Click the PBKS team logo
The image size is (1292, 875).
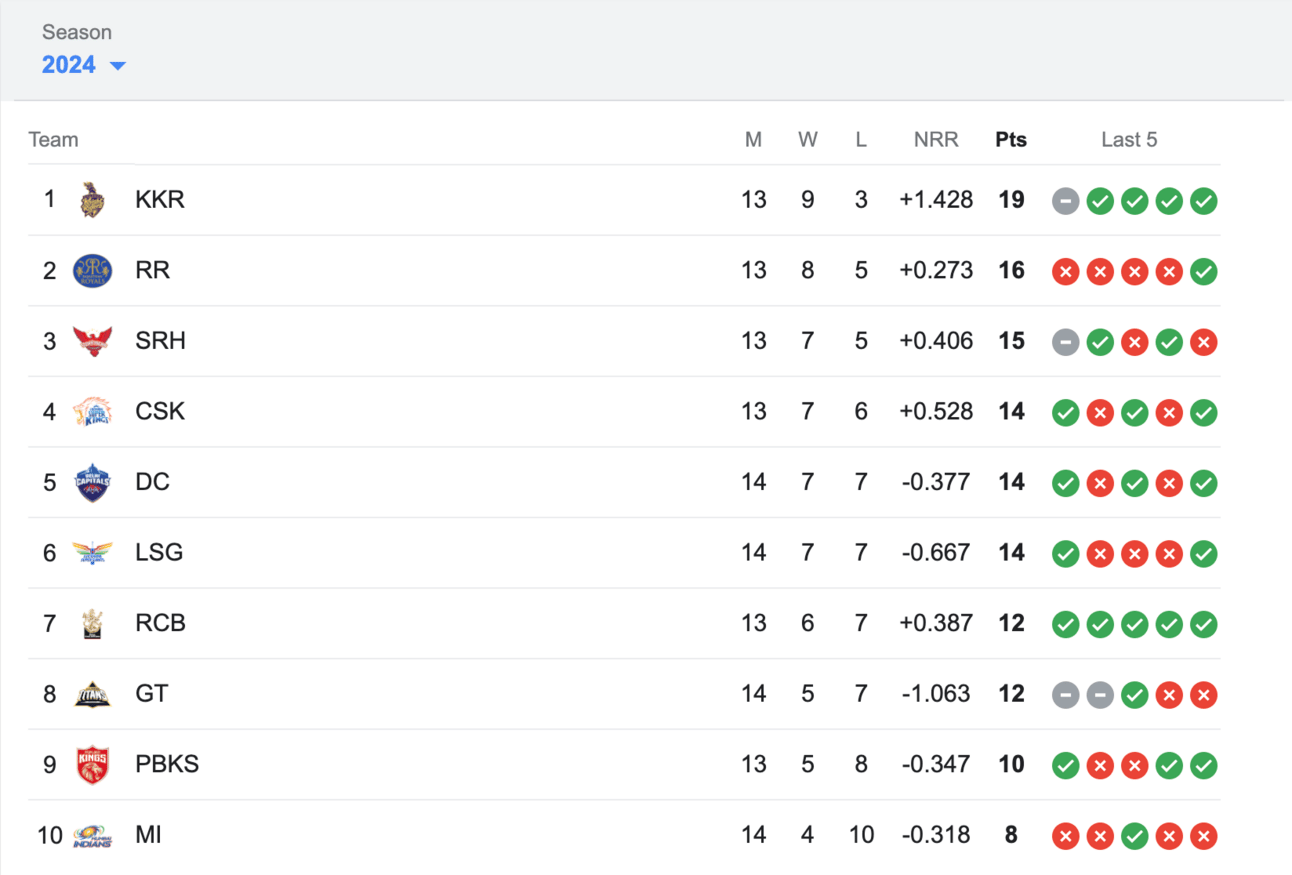point(93,765)
